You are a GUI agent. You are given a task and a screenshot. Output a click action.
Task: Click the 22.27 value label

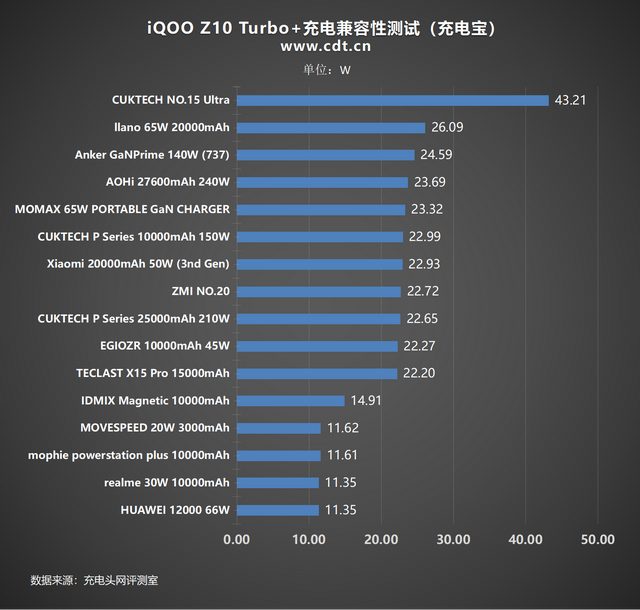419,346
